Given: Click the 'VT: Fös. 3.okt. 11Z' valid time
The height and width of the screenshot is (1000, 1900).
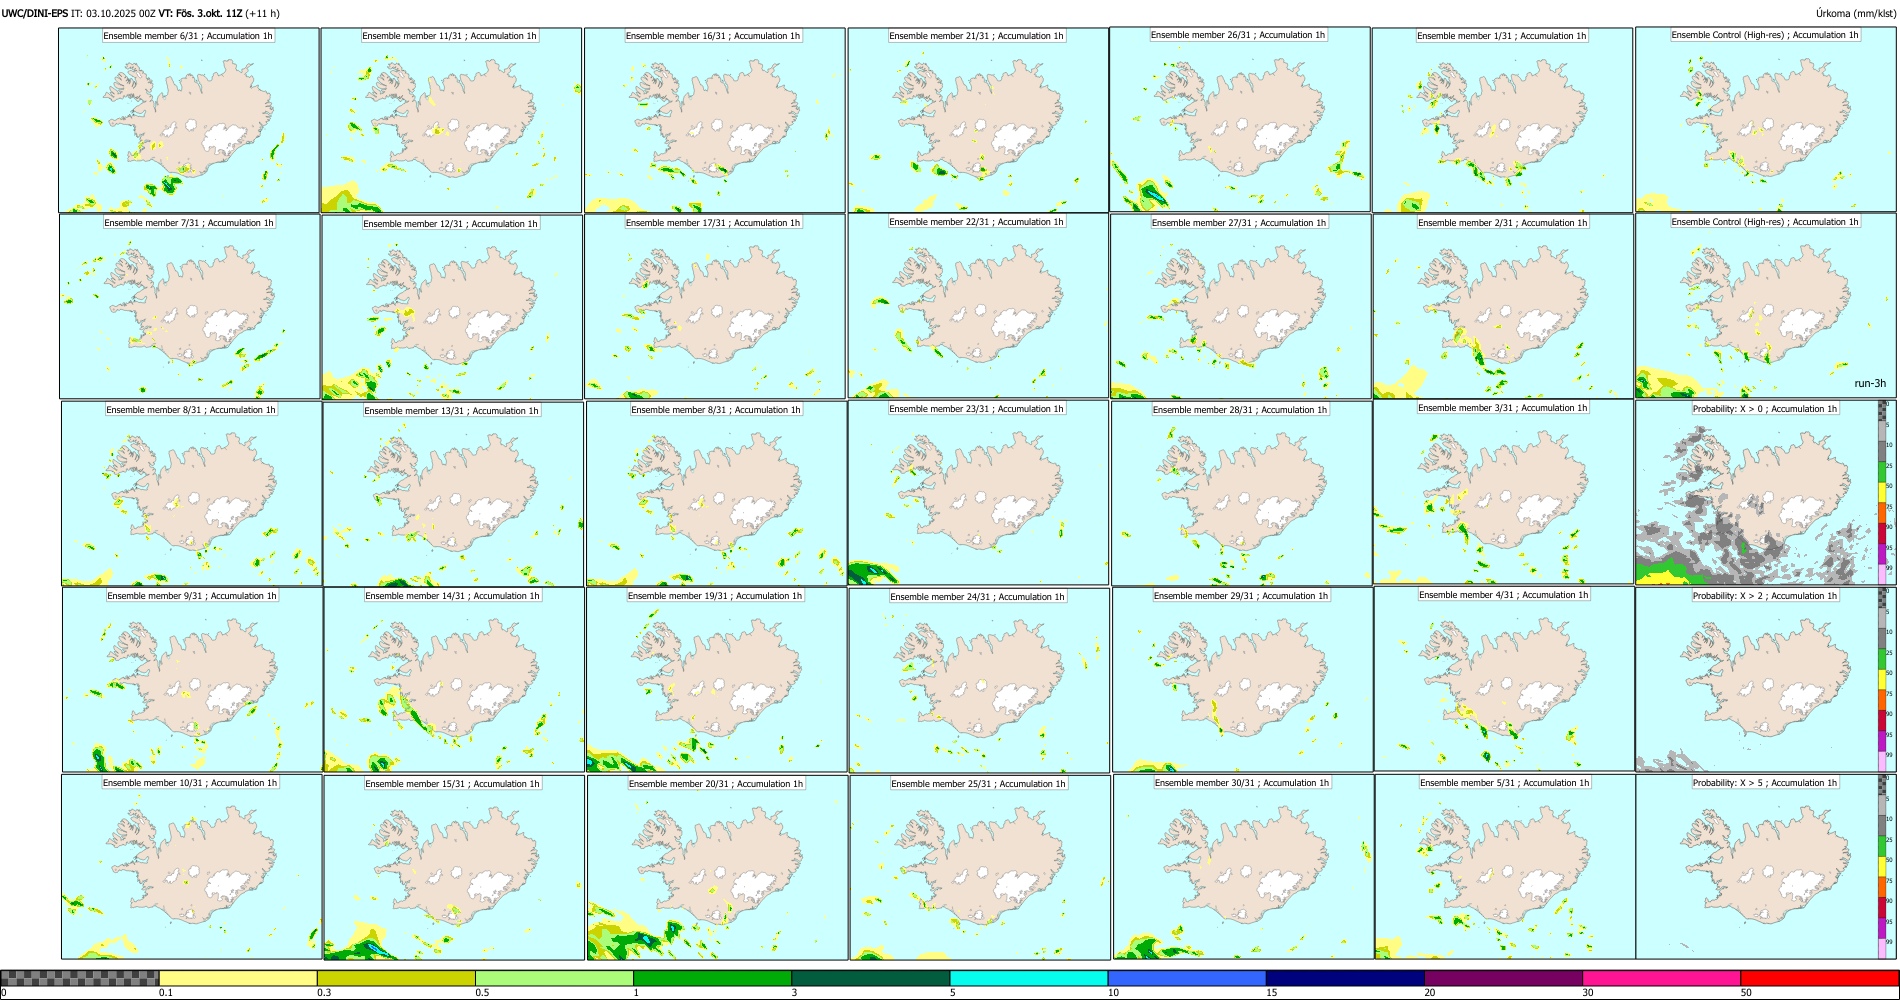Looking at the screenshot, I should (200, 14).
